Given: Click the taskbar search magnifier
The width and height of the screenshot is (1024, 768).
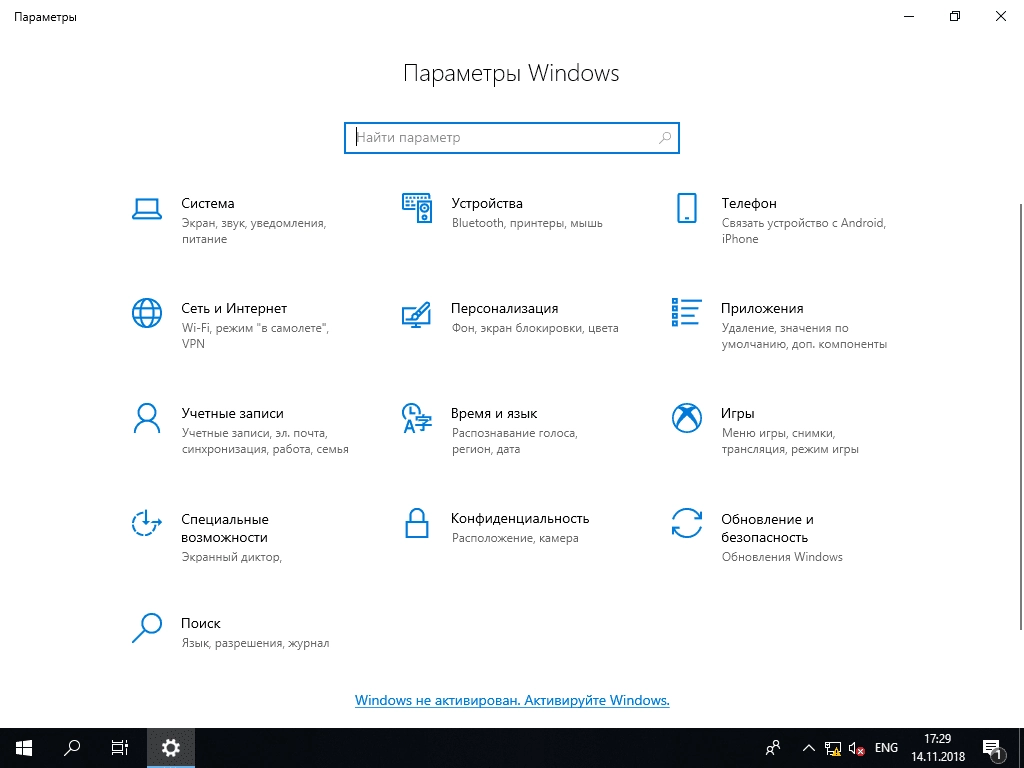Looking at the screenshot, I should pyautogui.click(x=72, y=748).
